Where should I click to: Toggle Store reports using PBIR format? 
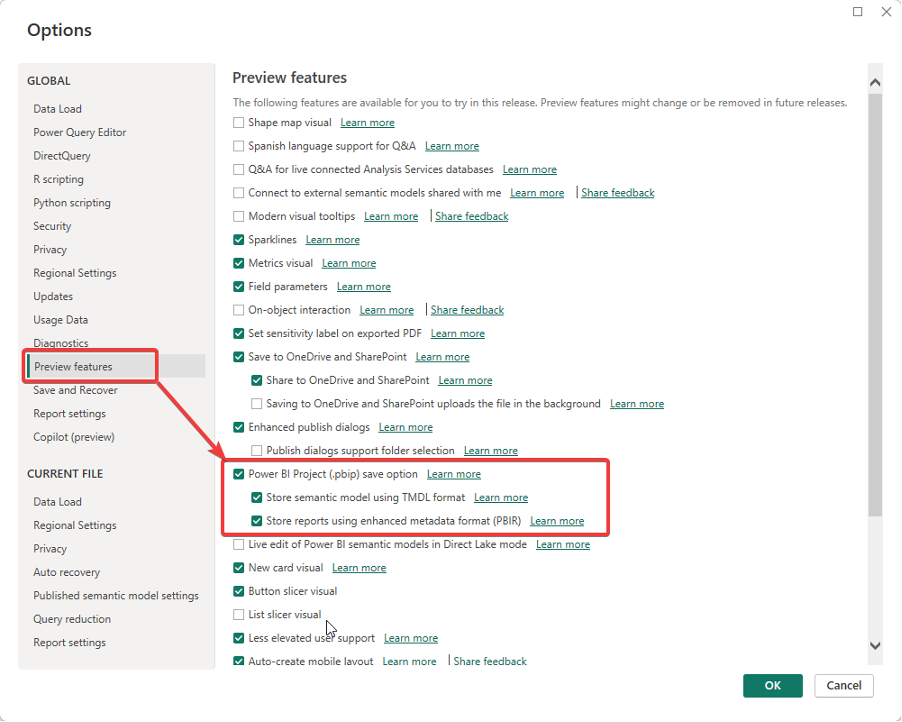pos(257,521)
